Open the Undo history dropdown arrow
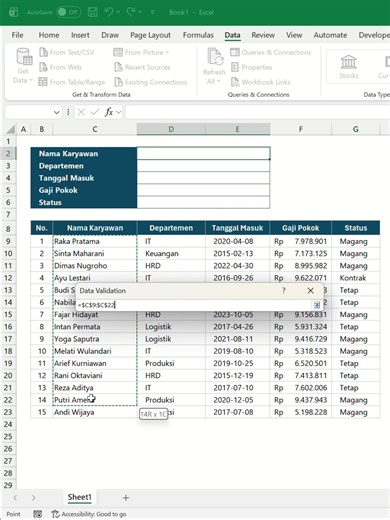 point(118,12)
